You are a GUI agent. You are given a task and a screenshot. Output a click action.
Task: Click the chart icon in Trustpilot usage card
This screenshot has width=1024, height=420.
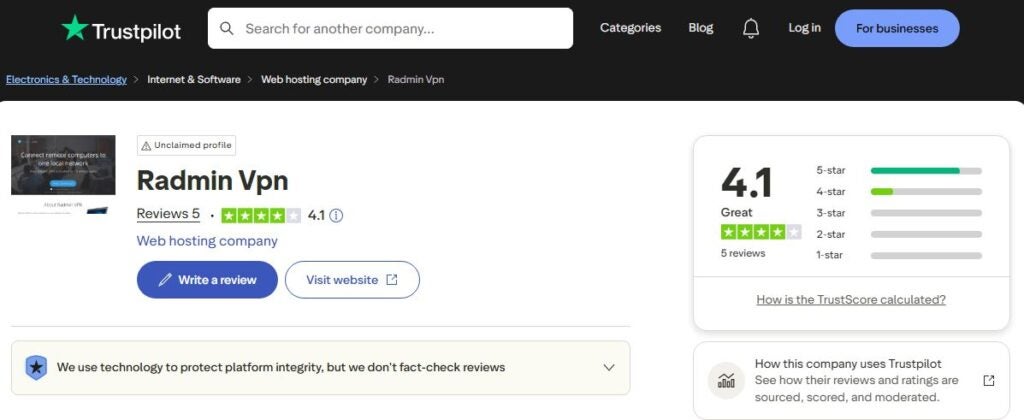726,381
